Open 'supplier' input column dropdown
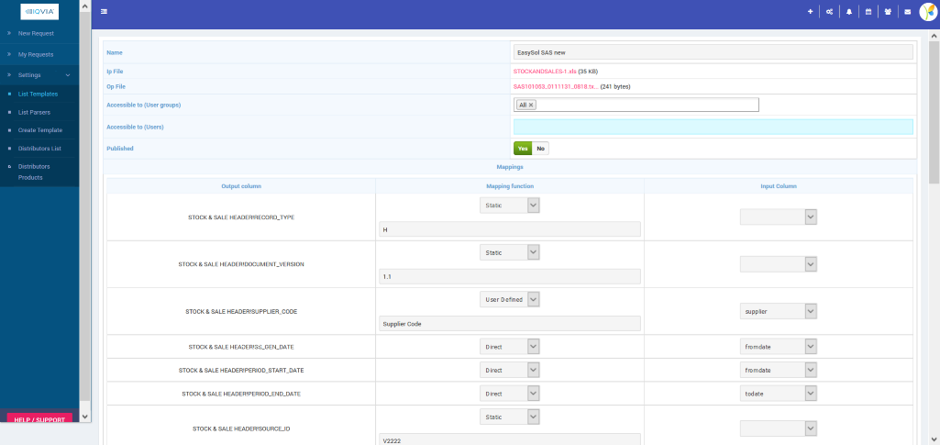The width and height of the screenshot is (940, 445). [x=778, y=311]
